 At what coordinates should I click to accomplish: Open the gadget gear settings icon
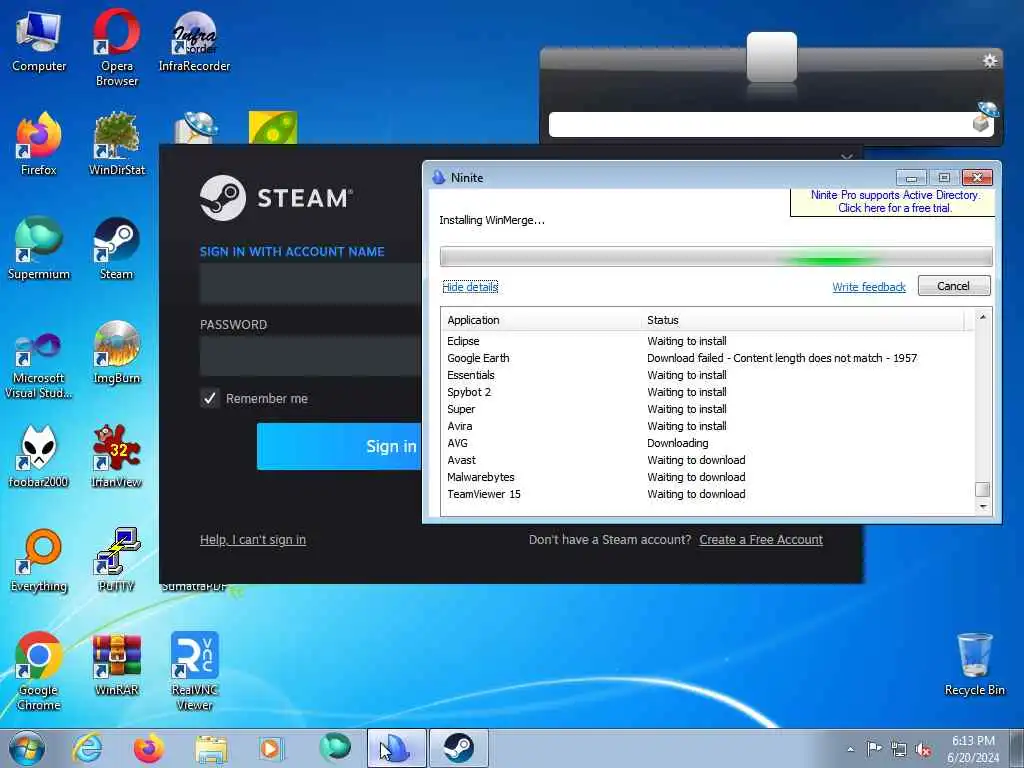[989, 61]
